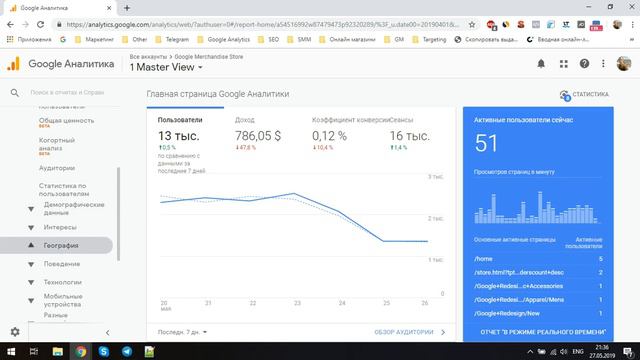This screenshot has width=640, height=360.
Task: Bookmark this page with the star icon
Action: [472, 24]
